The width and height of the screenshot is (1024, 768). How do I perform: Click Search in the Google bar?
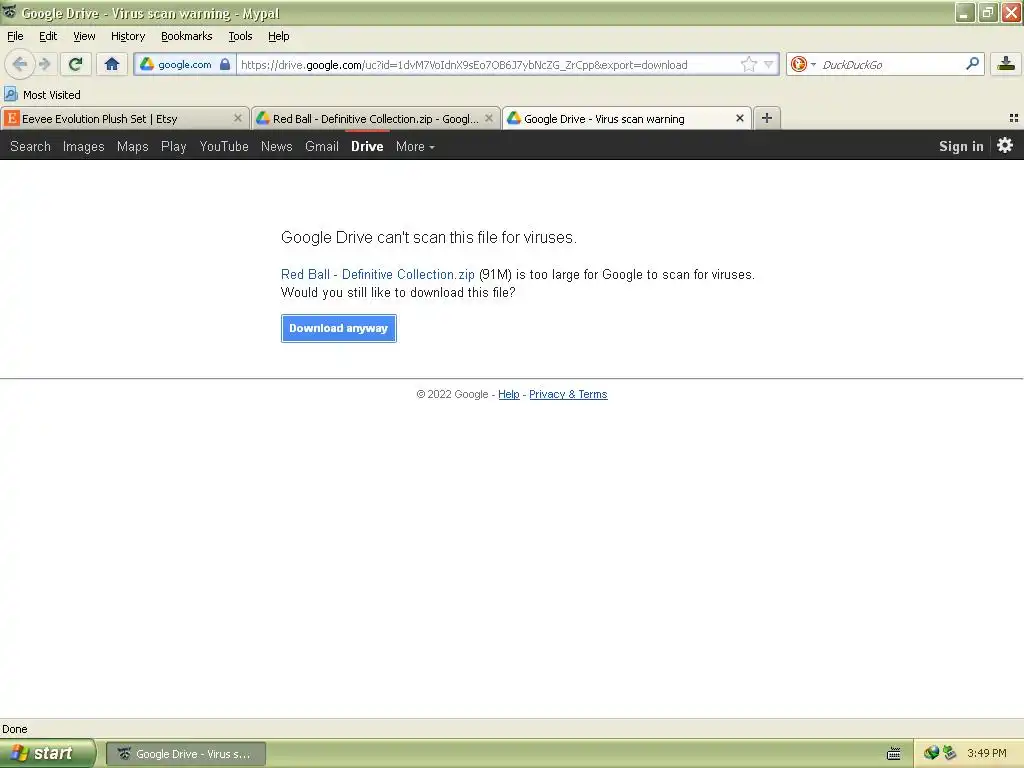click(x=30, y=146)
